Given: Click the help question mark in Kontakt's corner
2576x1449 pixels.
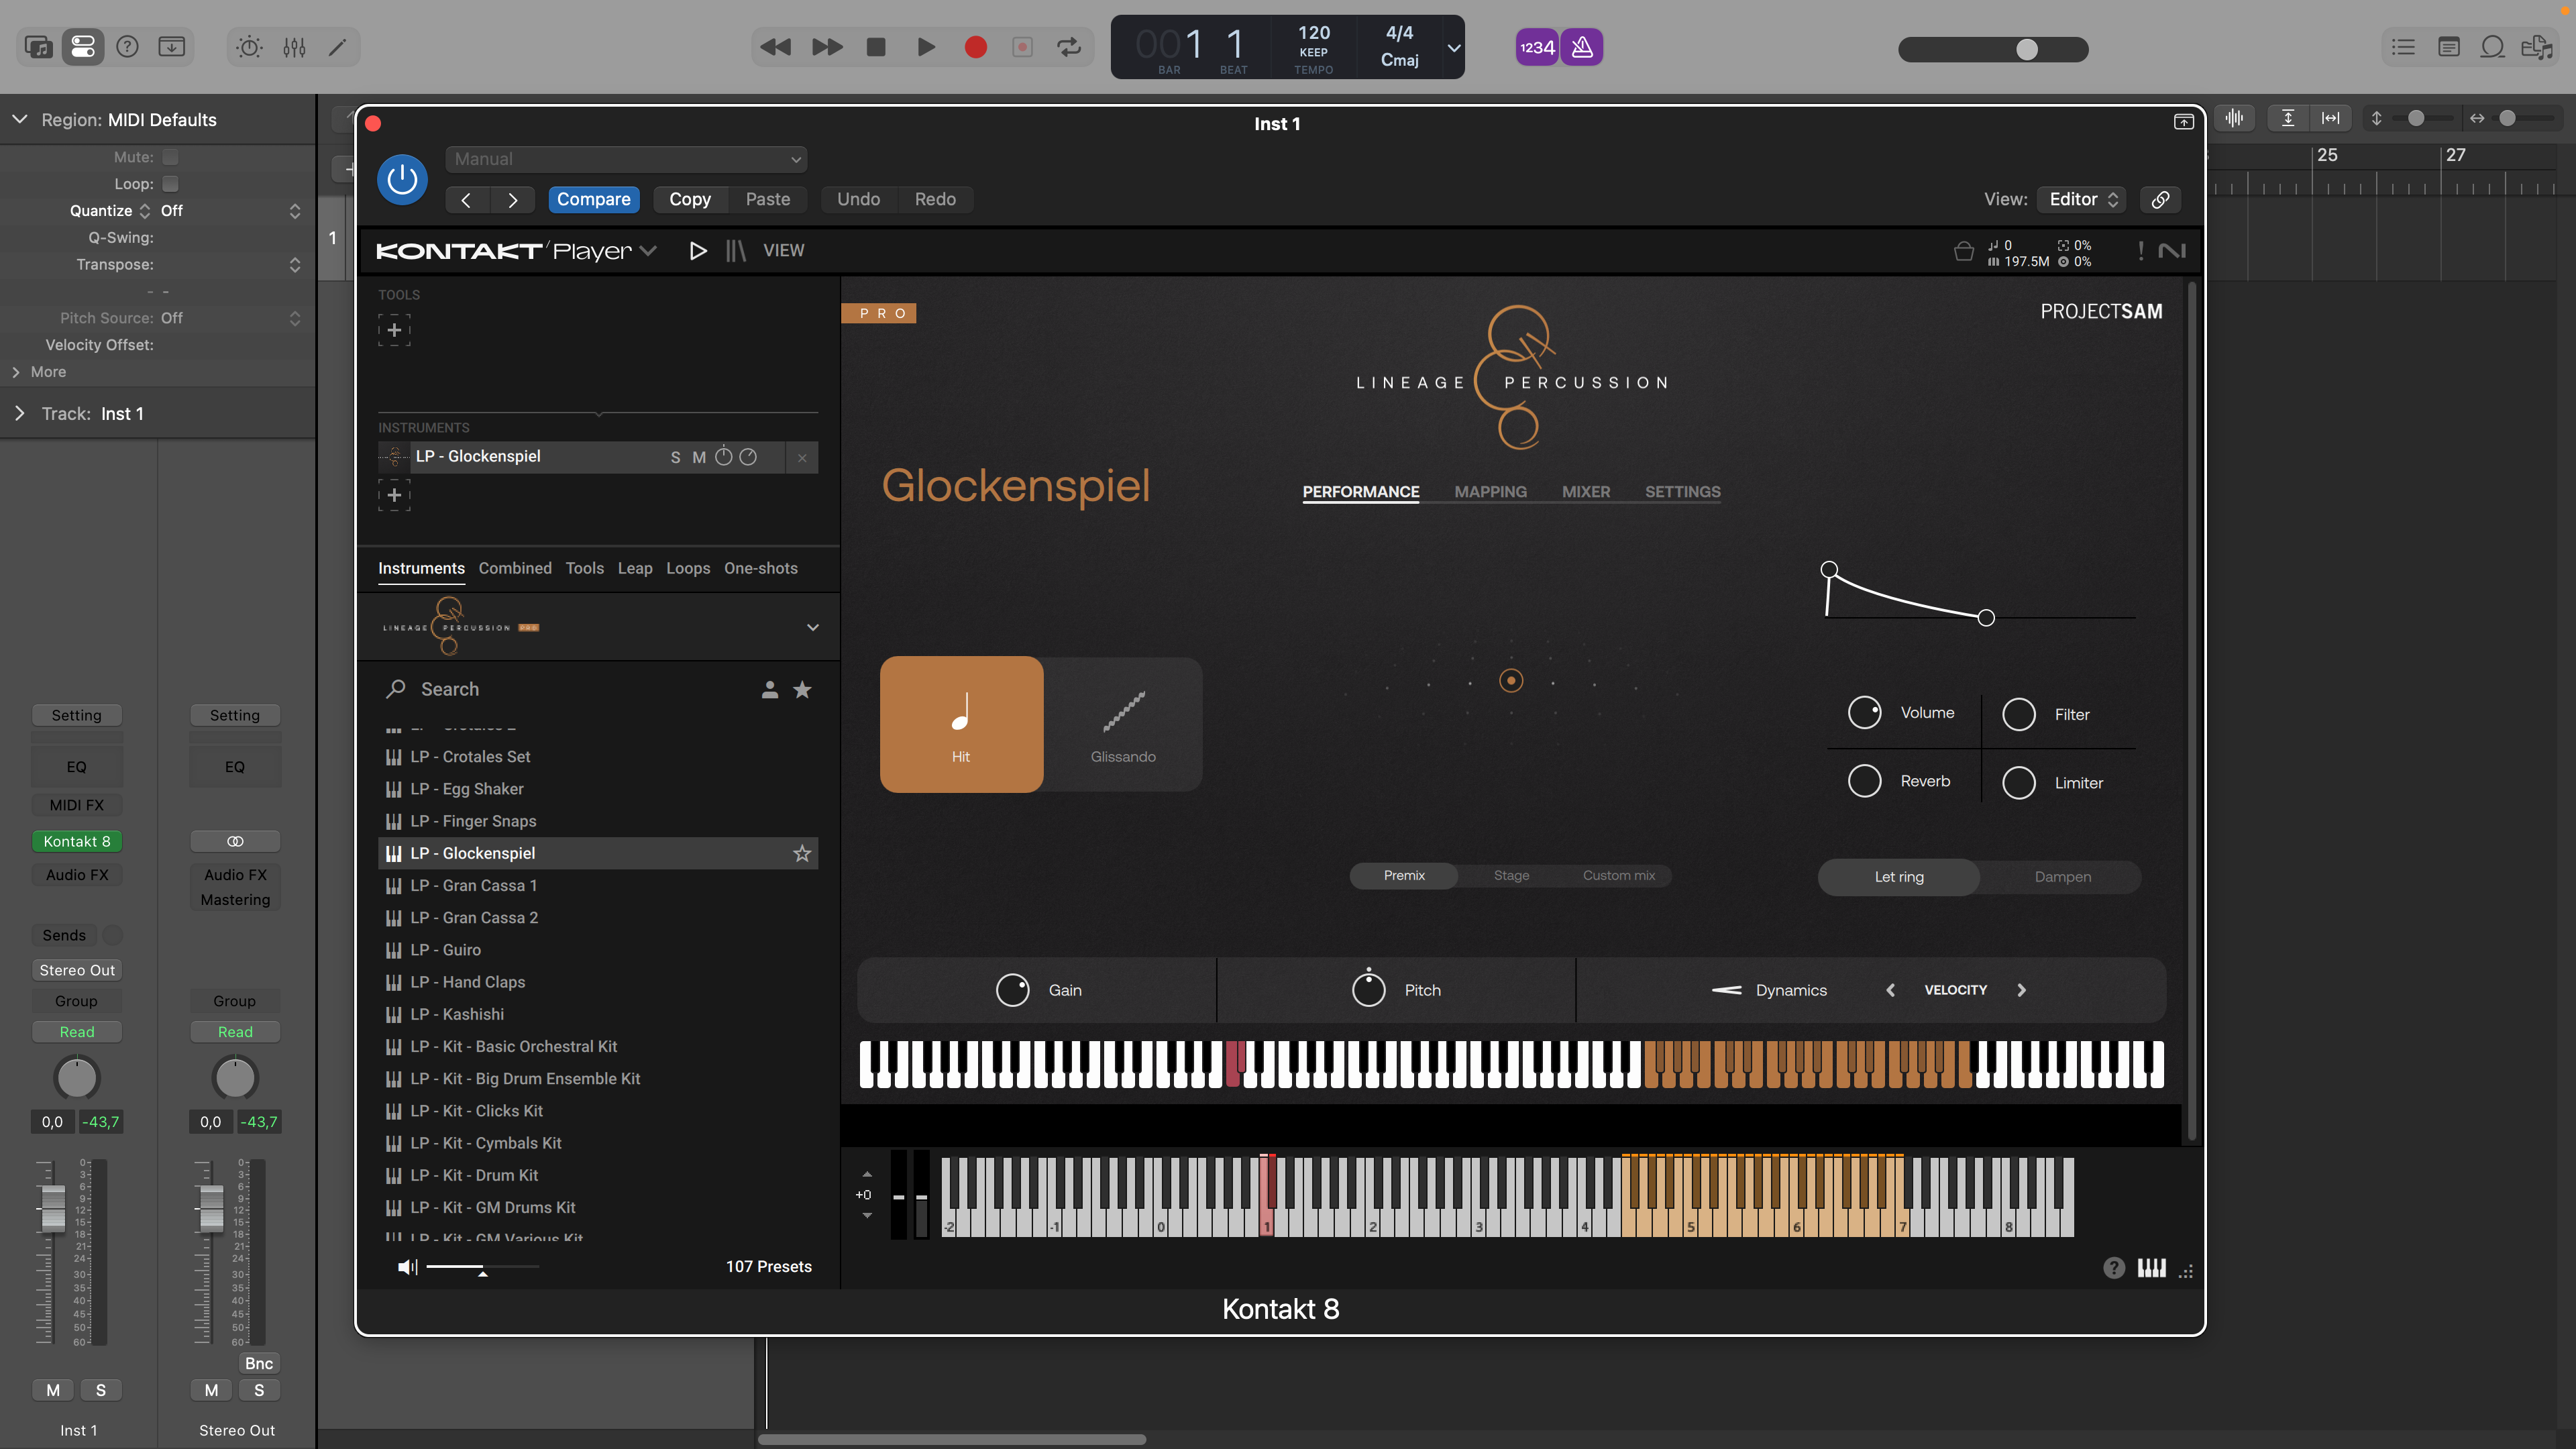Looking at the screenshot, I should point(2114,1268).
